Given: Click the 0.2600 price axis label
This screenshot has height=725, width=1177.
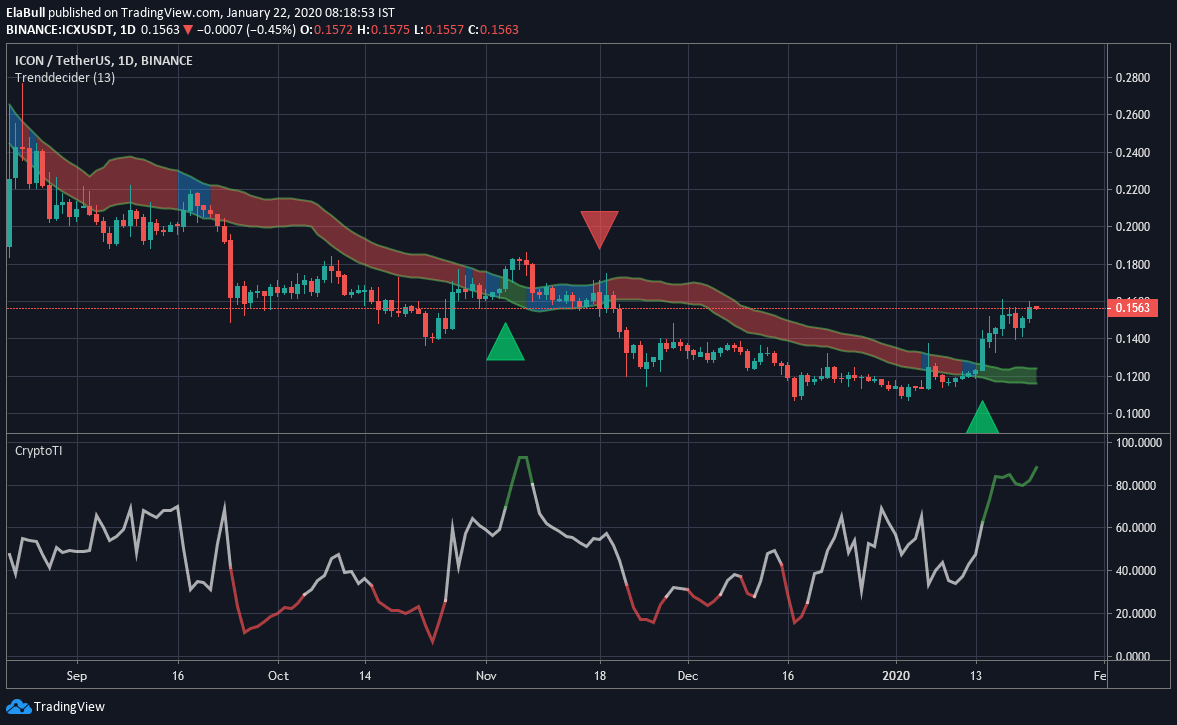Looking at the screenshot, I should (x=1132, y=115).
